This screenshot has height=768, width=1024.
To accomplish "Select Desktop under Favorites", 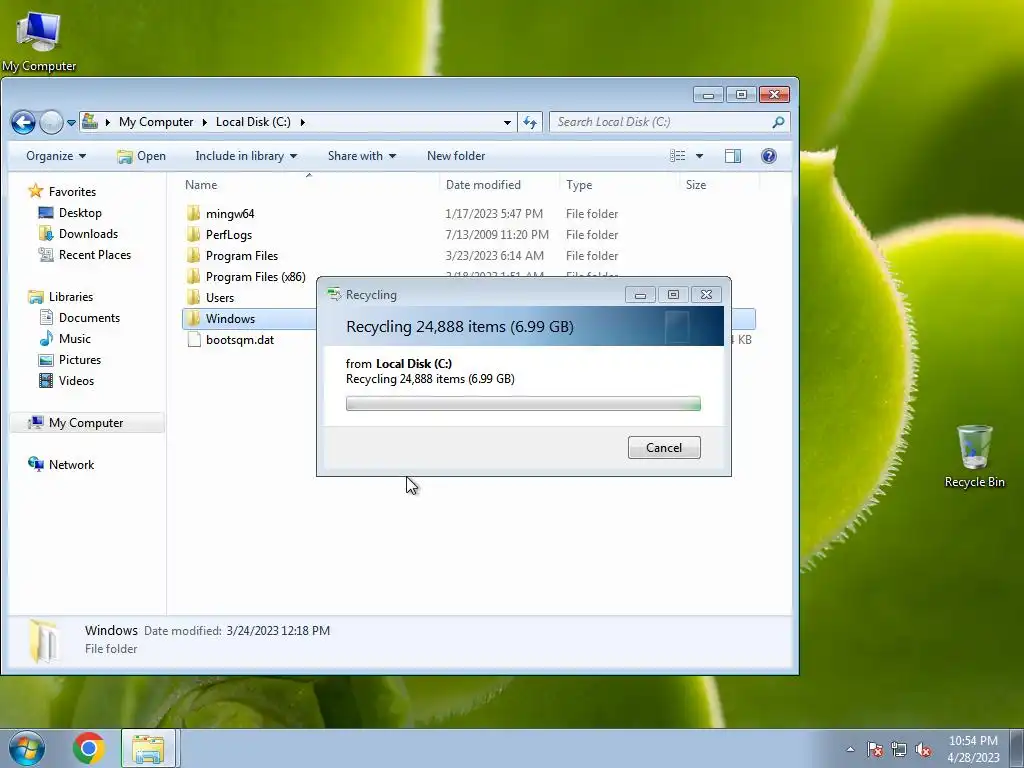I will click(71, 213).
